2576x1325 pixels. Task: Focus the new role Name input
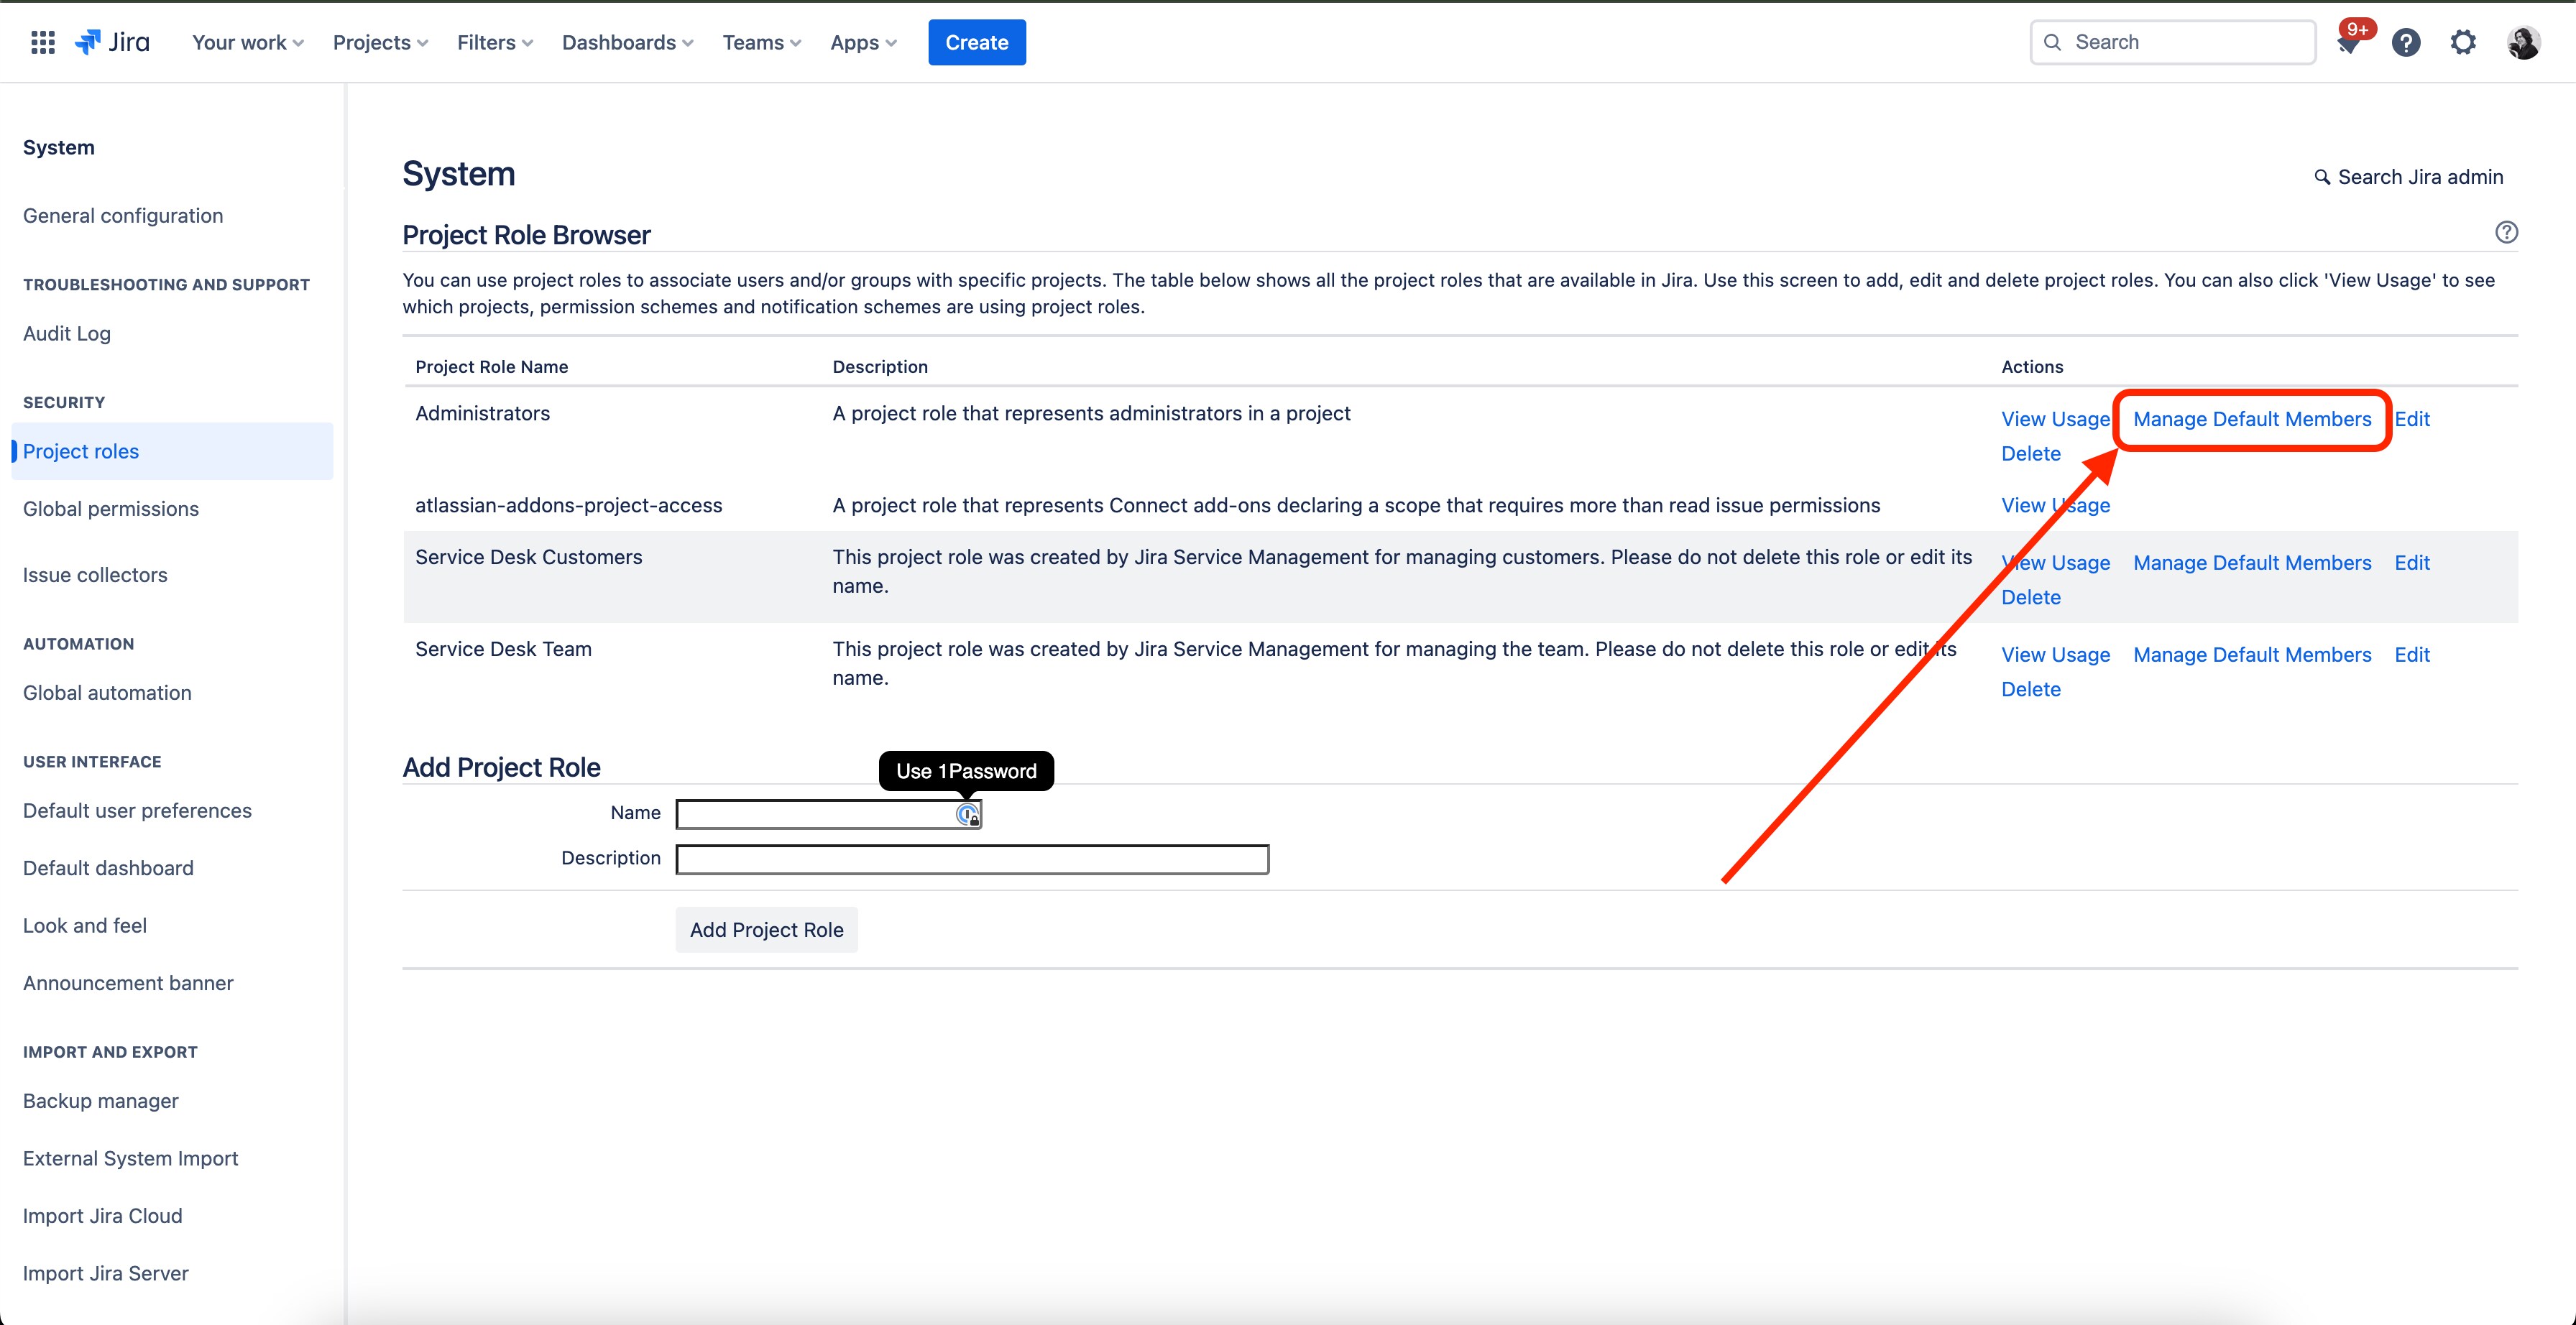[x=828, y=814]
